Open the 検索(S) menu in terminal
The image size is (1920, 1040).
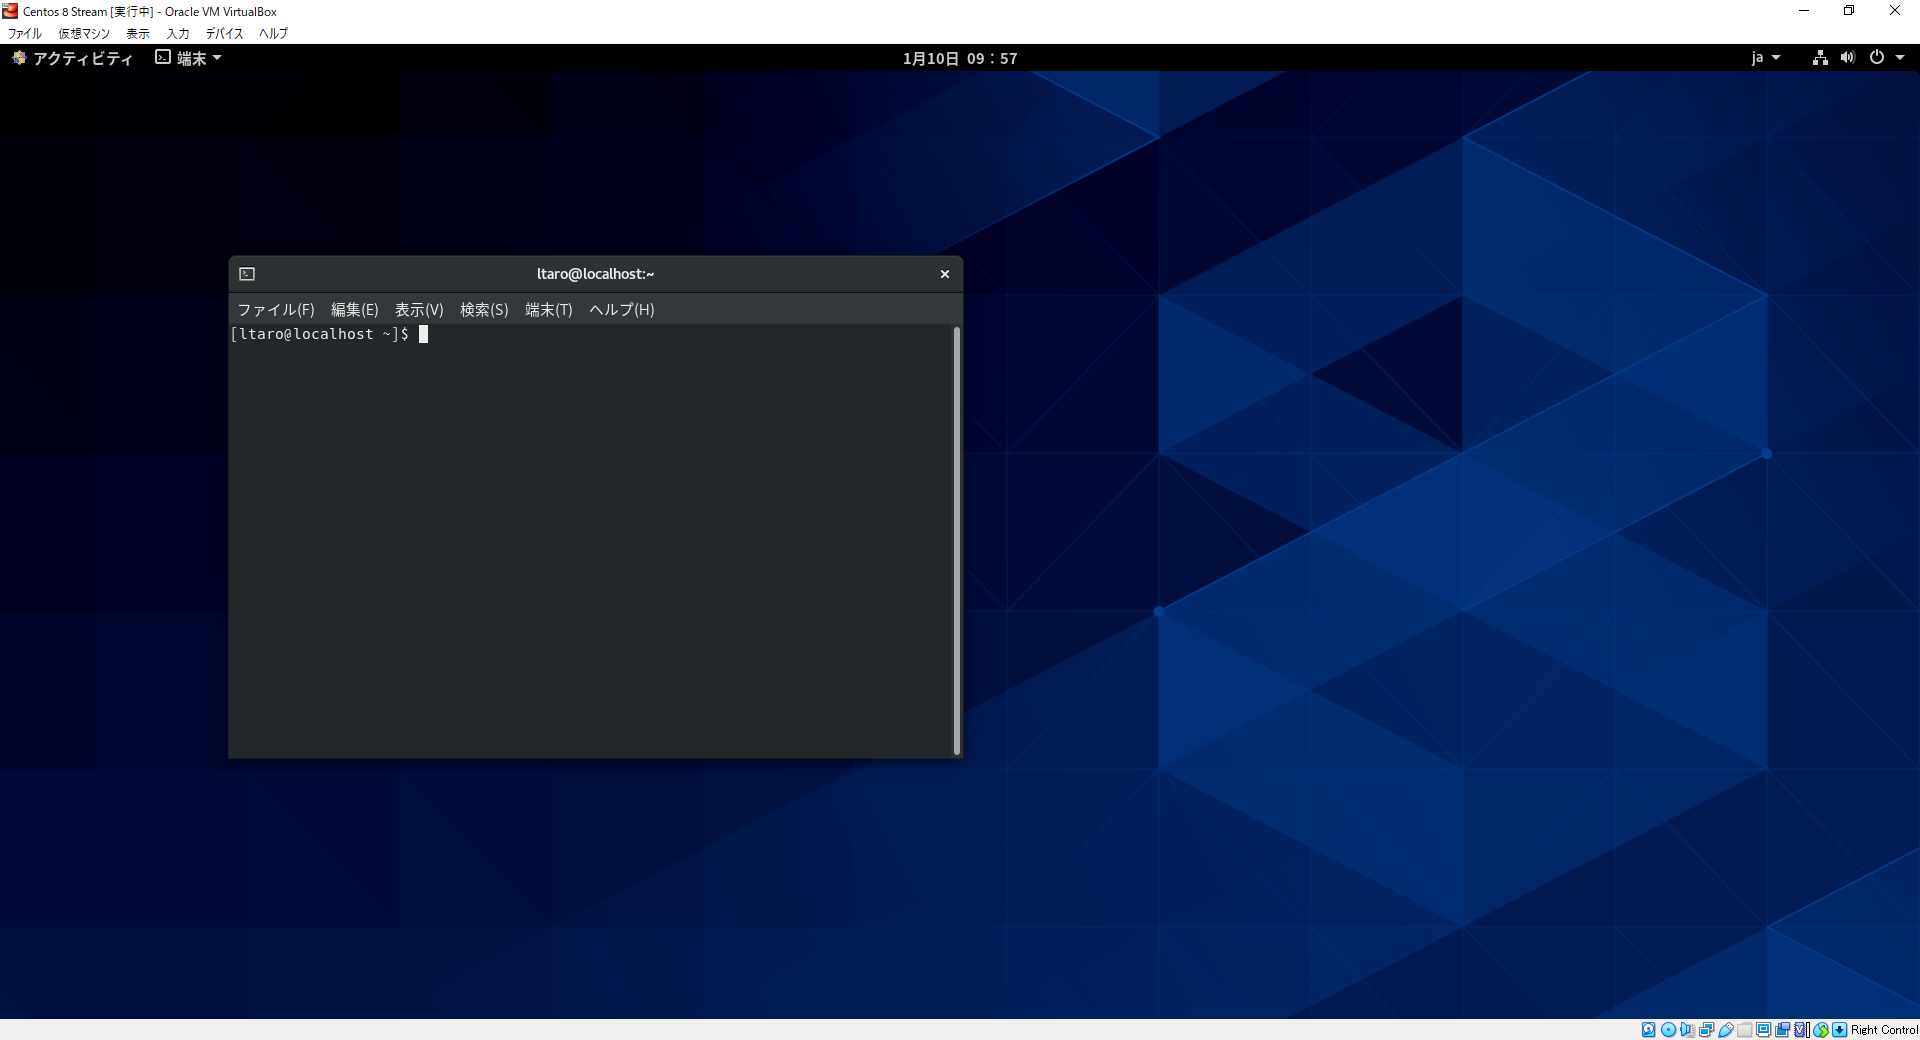484,310
